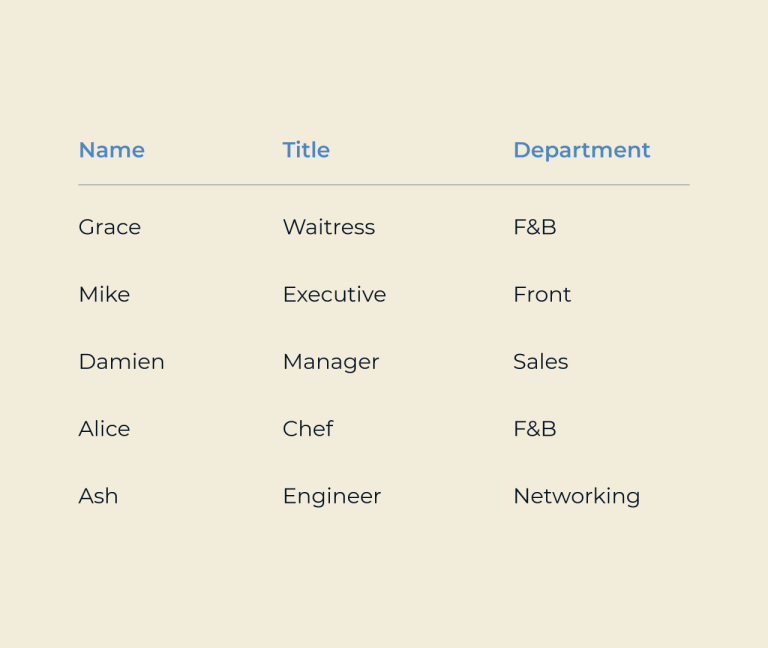Select the name Alice

[104, 429]
